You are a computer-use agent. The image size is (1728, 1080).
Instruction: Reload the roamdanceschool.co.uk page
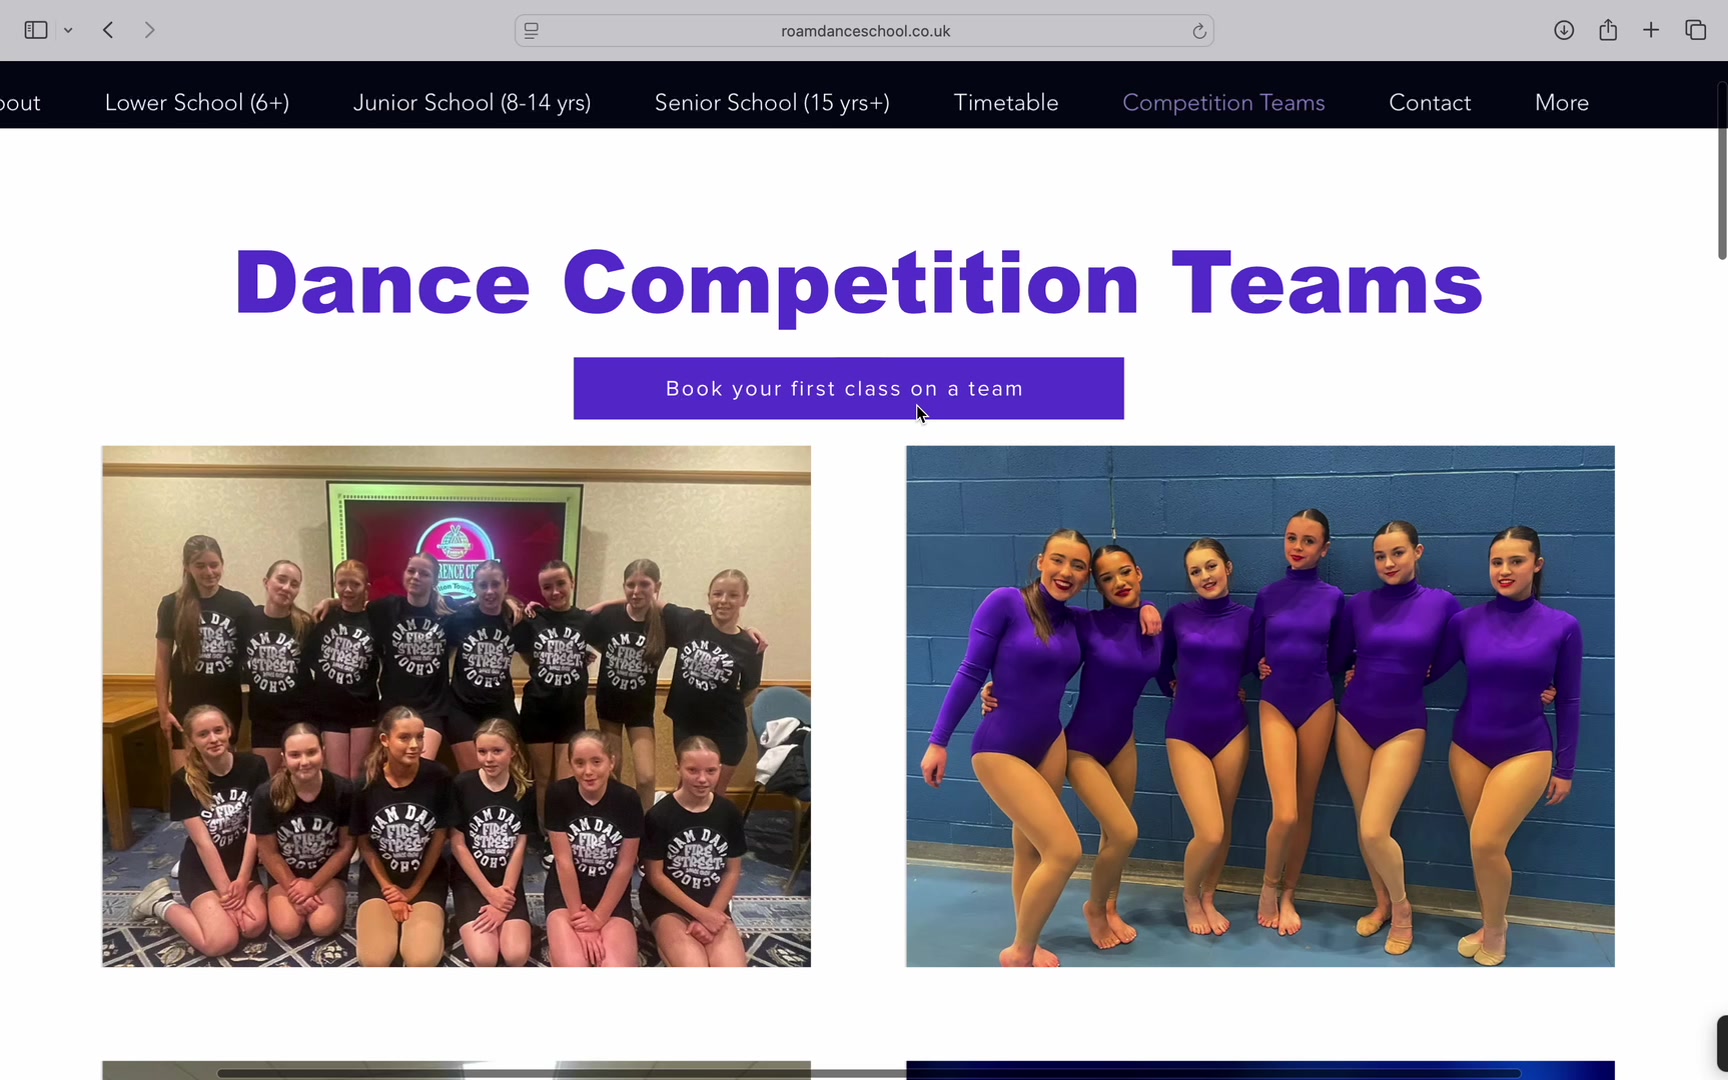pyautogui.click(x=1199, y=31)
